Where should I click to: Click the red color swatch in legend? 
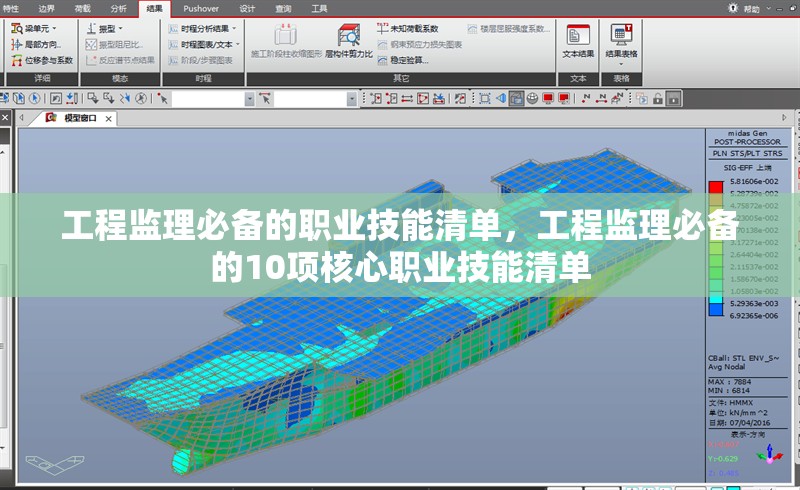click(715, 187)
